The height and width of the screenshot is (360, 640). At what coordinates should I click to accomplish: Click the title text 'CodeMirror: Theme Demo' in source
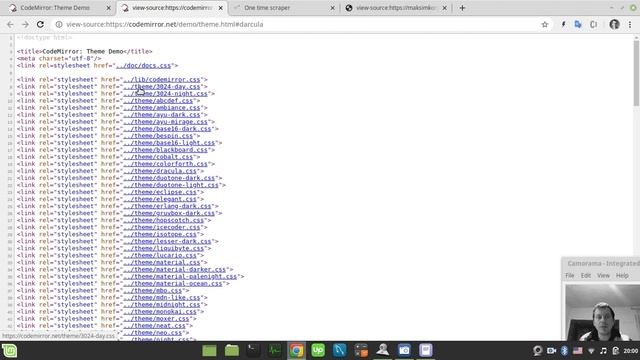[83, 51]
